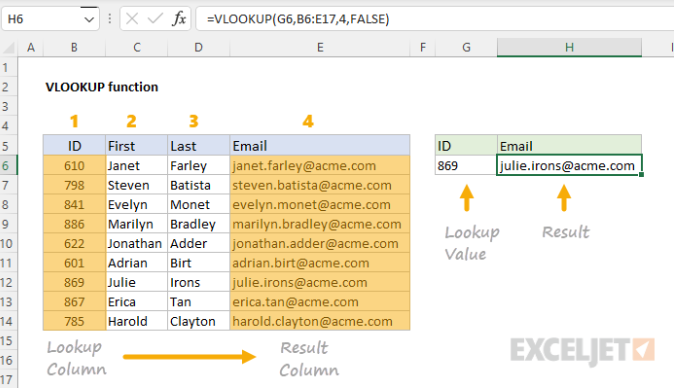
Task: Click cell with ID 622
Action: pyautogui.click(x=74, y=244)
